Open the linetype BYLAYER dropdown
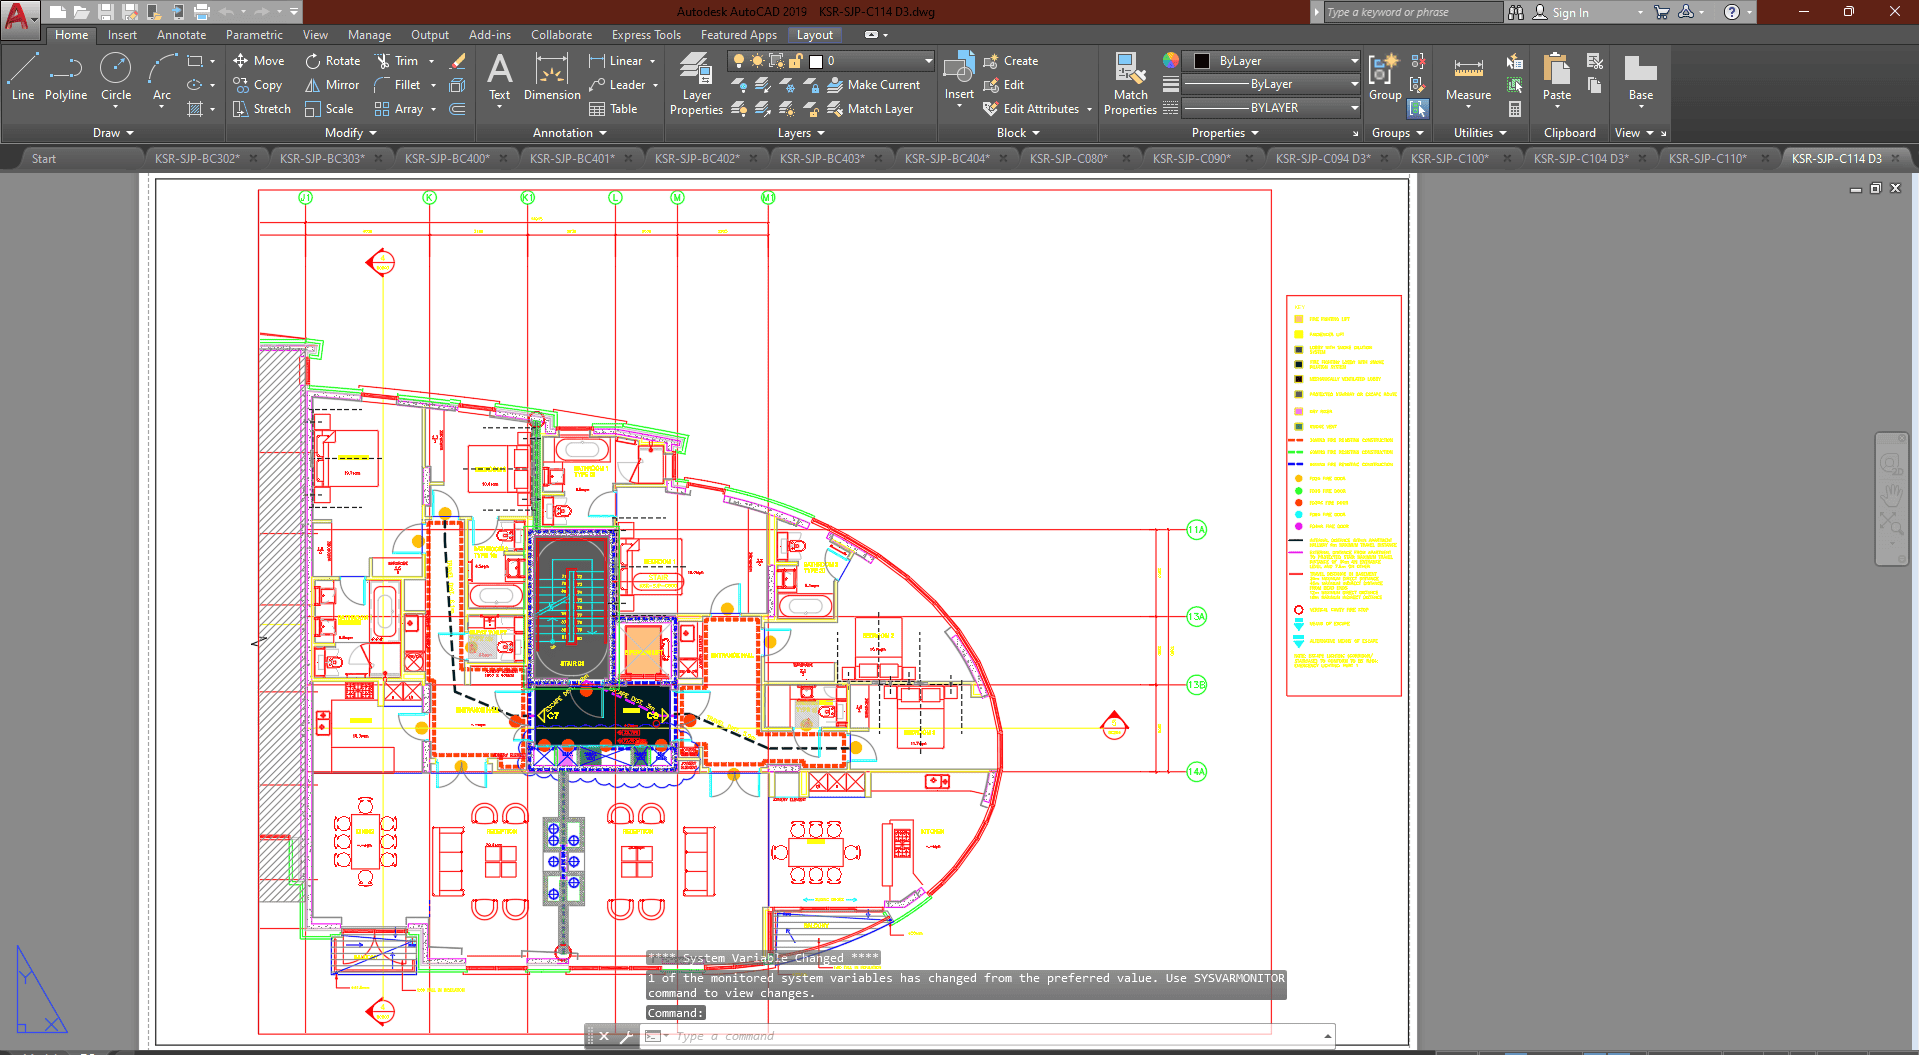Image resolution: width=1919 pixels, height=1055 pixels. [x=1271, y=108]
